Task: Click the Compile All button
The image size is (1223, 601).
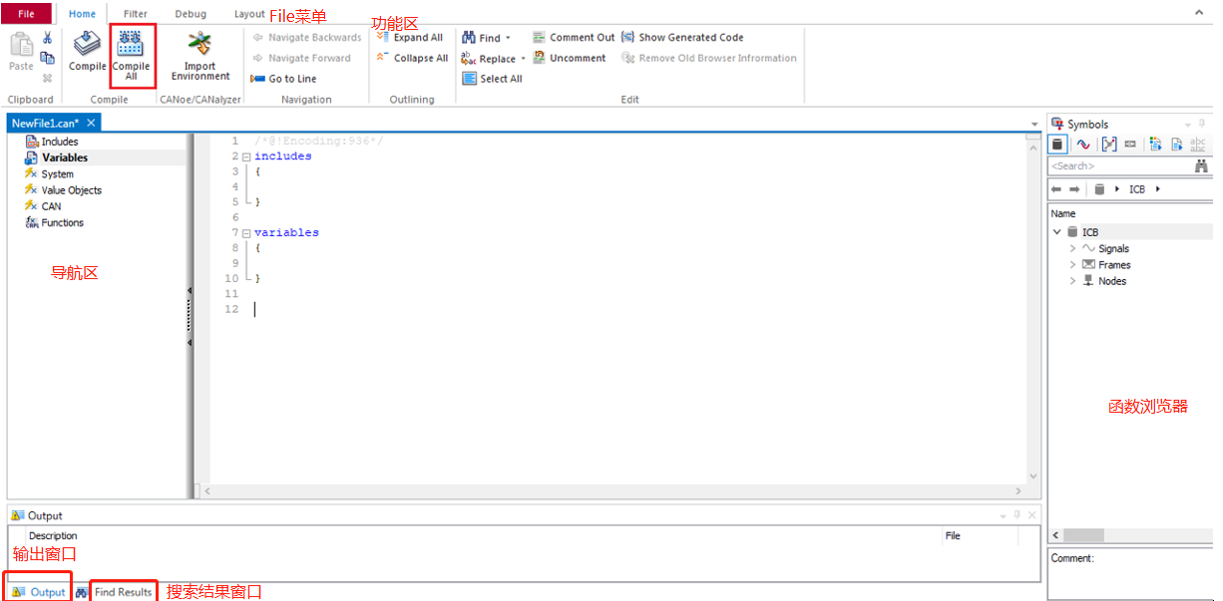Action: pyautogui.click(x=131, y=55)
